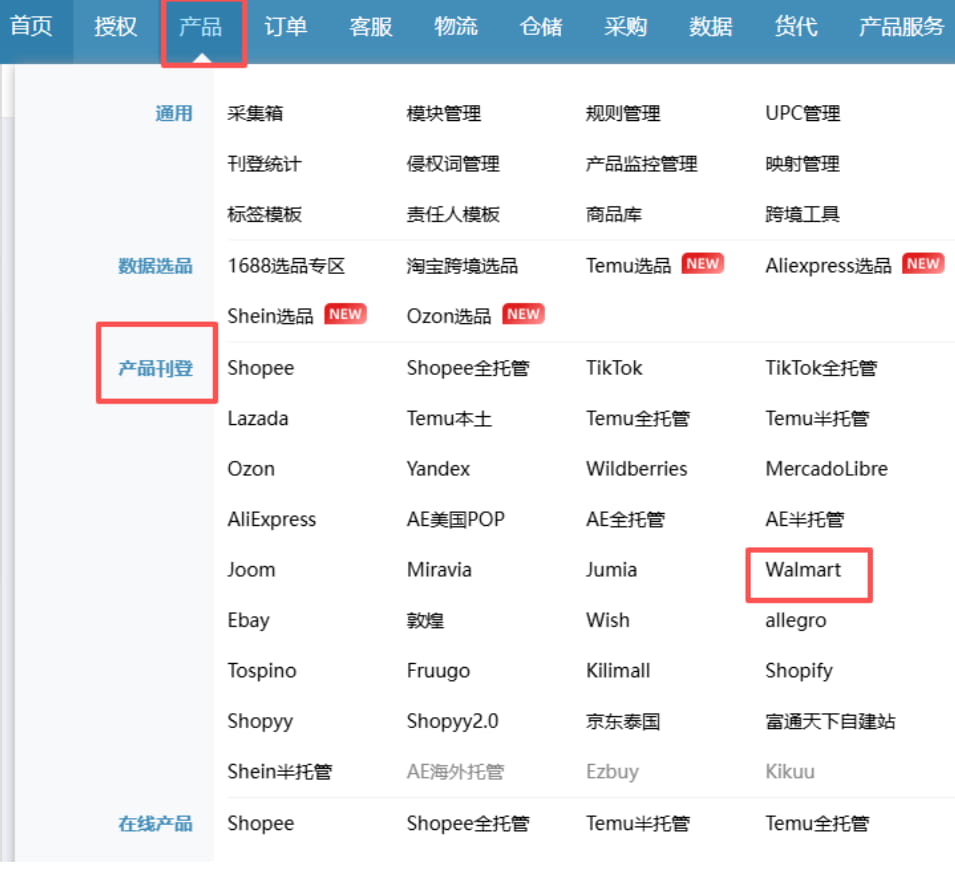Open Lazada product listing
The height and width of the screenshot is (869, 955).
(257, 419)
